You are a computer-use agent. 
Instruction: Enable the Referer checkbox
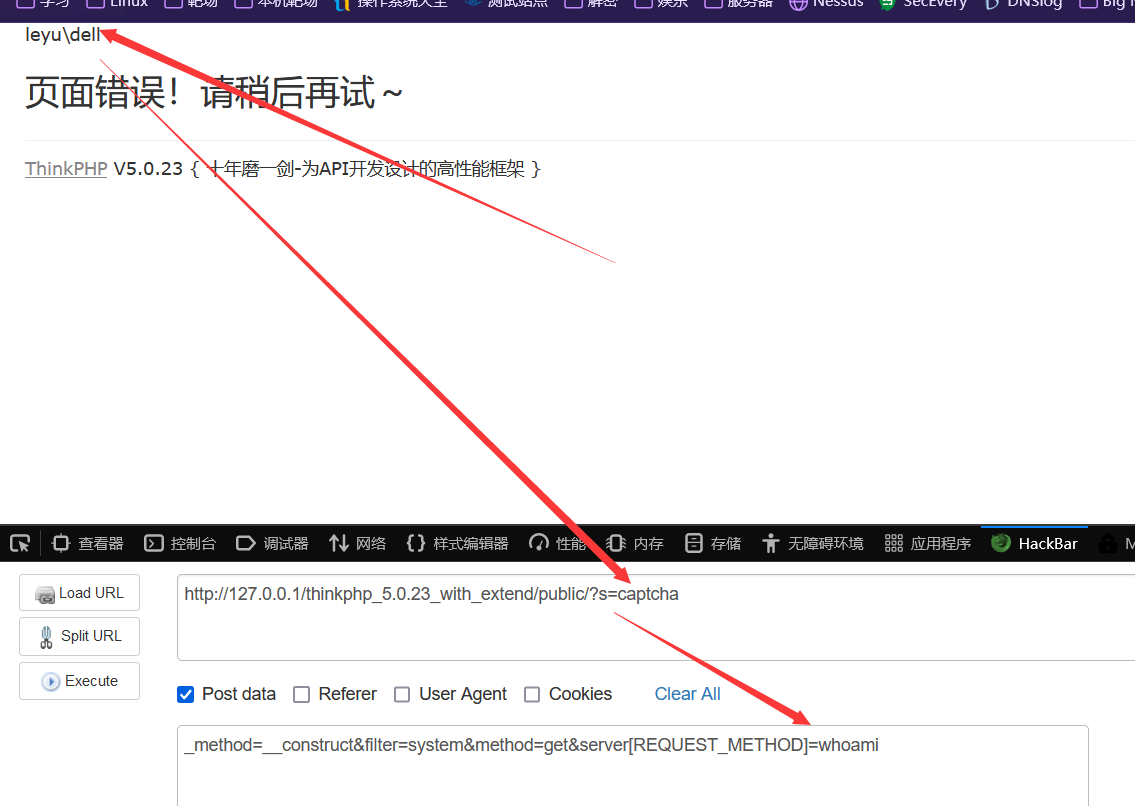(301, 694)
